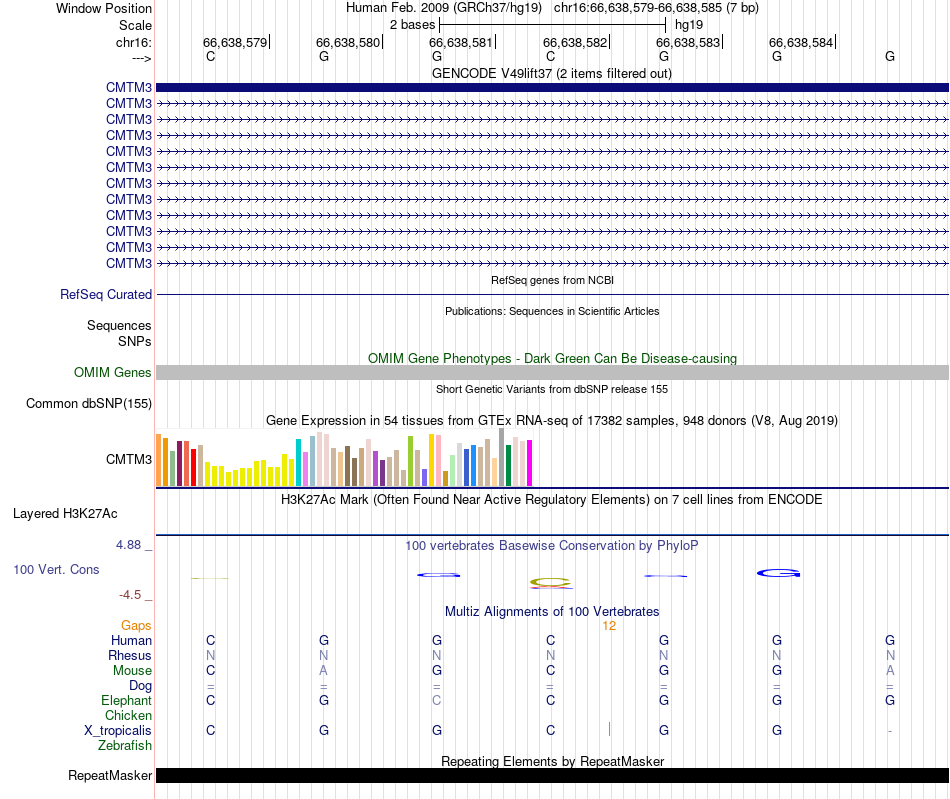Click the RepeatMasker track label
950x799 pixels.
(110, 775)
